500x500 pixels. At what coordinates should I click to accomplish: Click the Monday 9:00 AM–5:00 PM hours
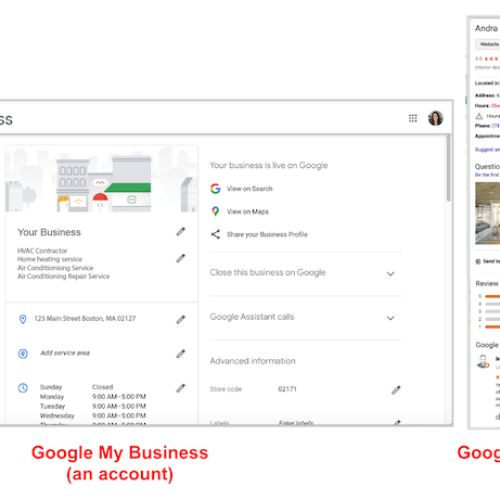tap(119, 397)
